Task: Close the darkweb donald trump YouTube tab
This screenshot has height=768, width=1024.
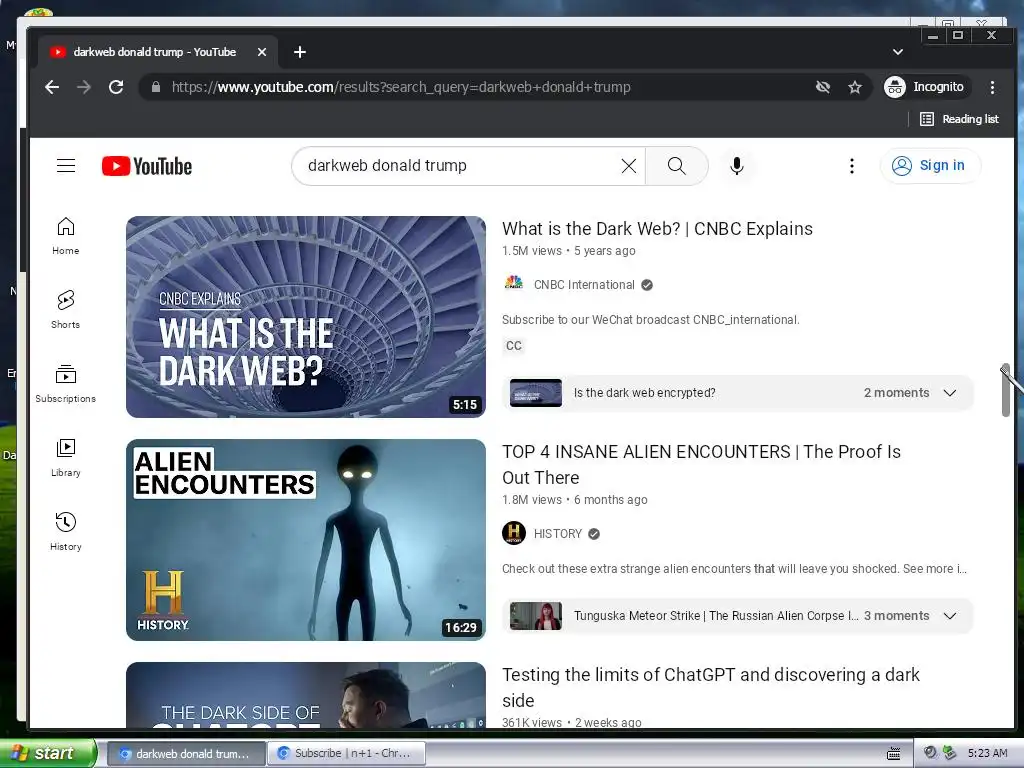Action: 262,52
